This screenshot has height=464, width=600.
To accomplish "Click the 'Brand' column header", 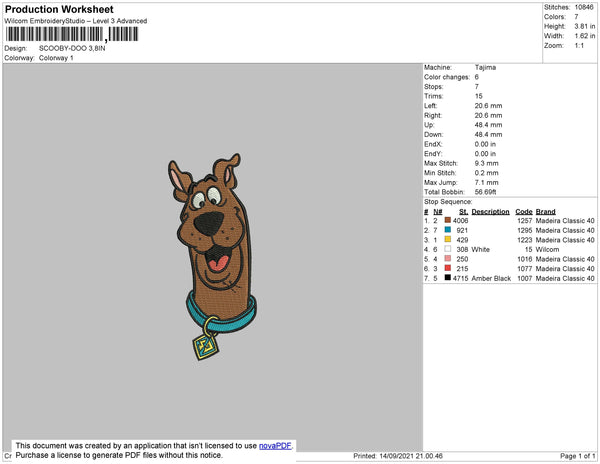I will click(x=545, y=212).
